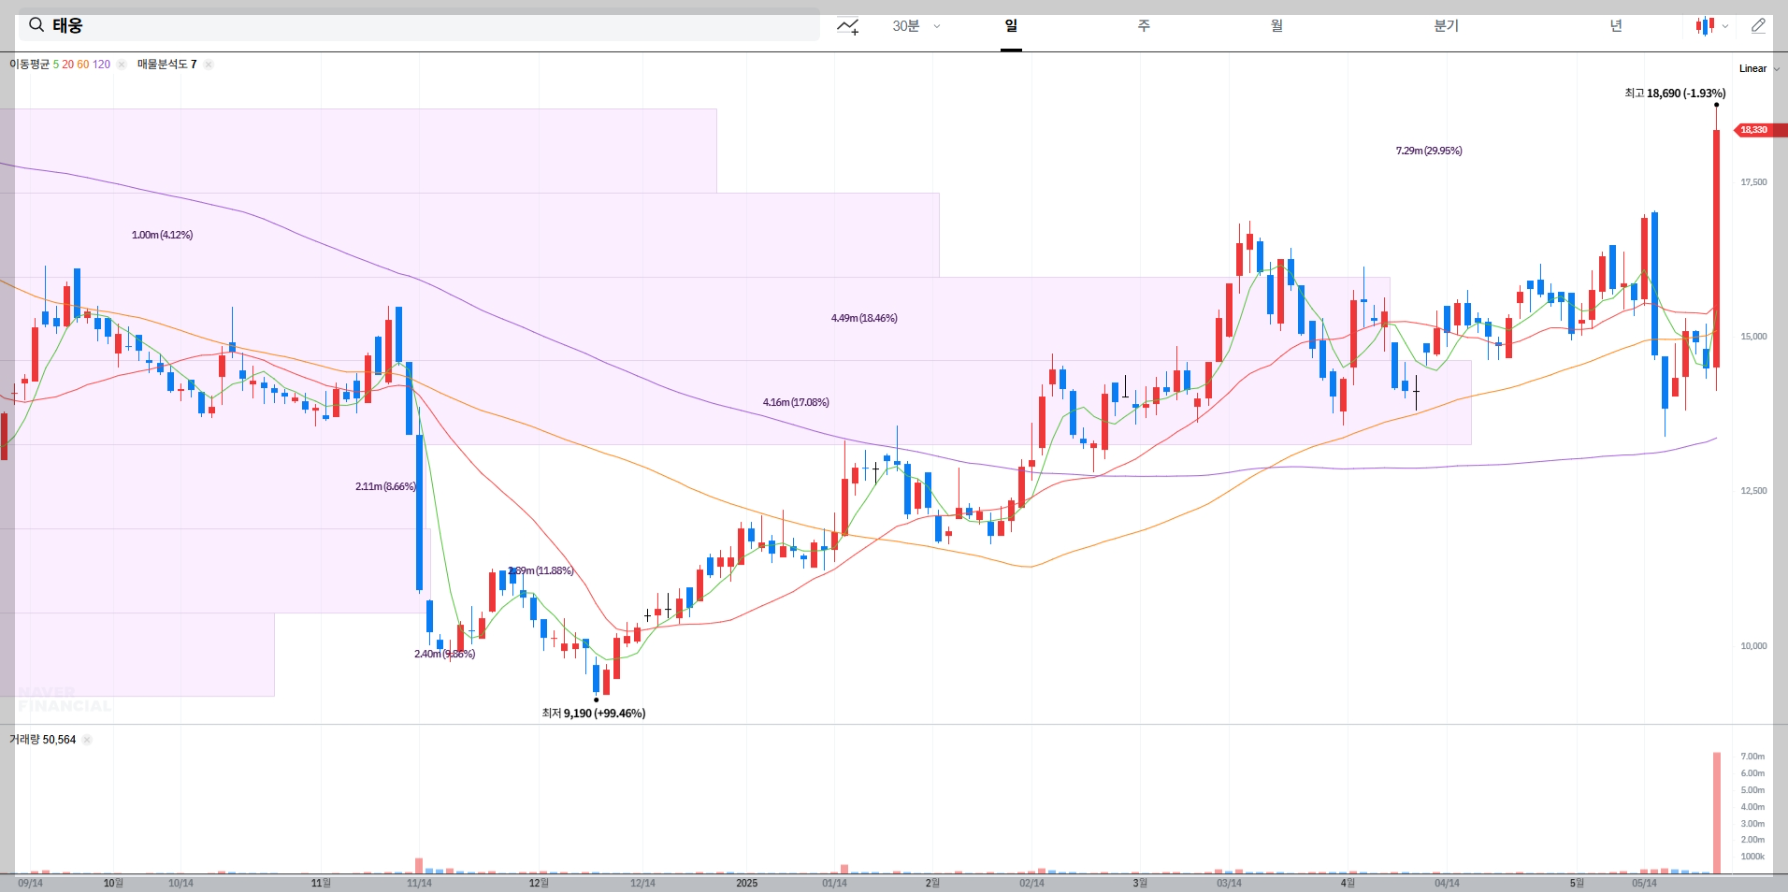This screenshot has height=892, width=1788.
Task: Expand the 30분 minute interval dropdown
Action: coord(916,26)
